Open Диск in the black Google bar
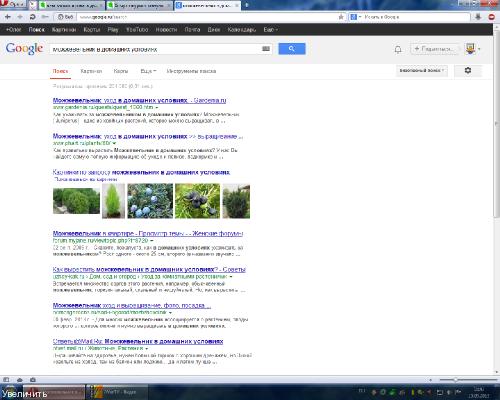Screen dimensions: 500x400 tap(214, 30)
